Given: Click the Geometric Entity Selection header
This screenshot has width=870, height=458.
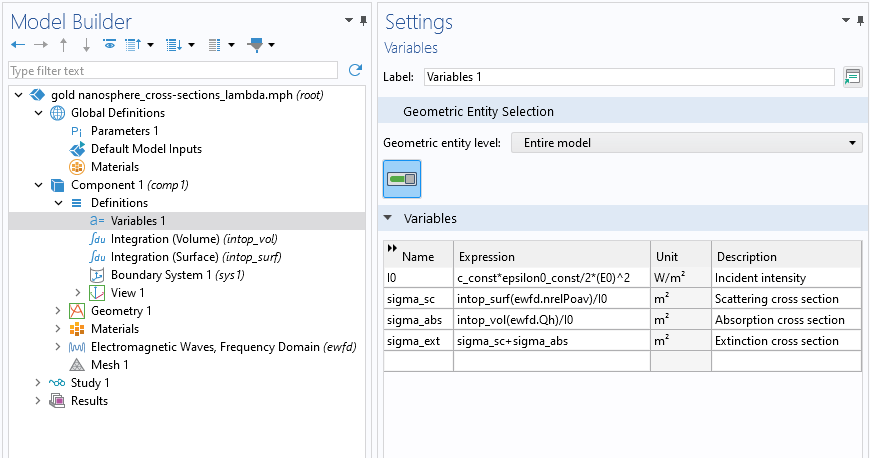Looking at the screenshot, I should tap(478, 111).
